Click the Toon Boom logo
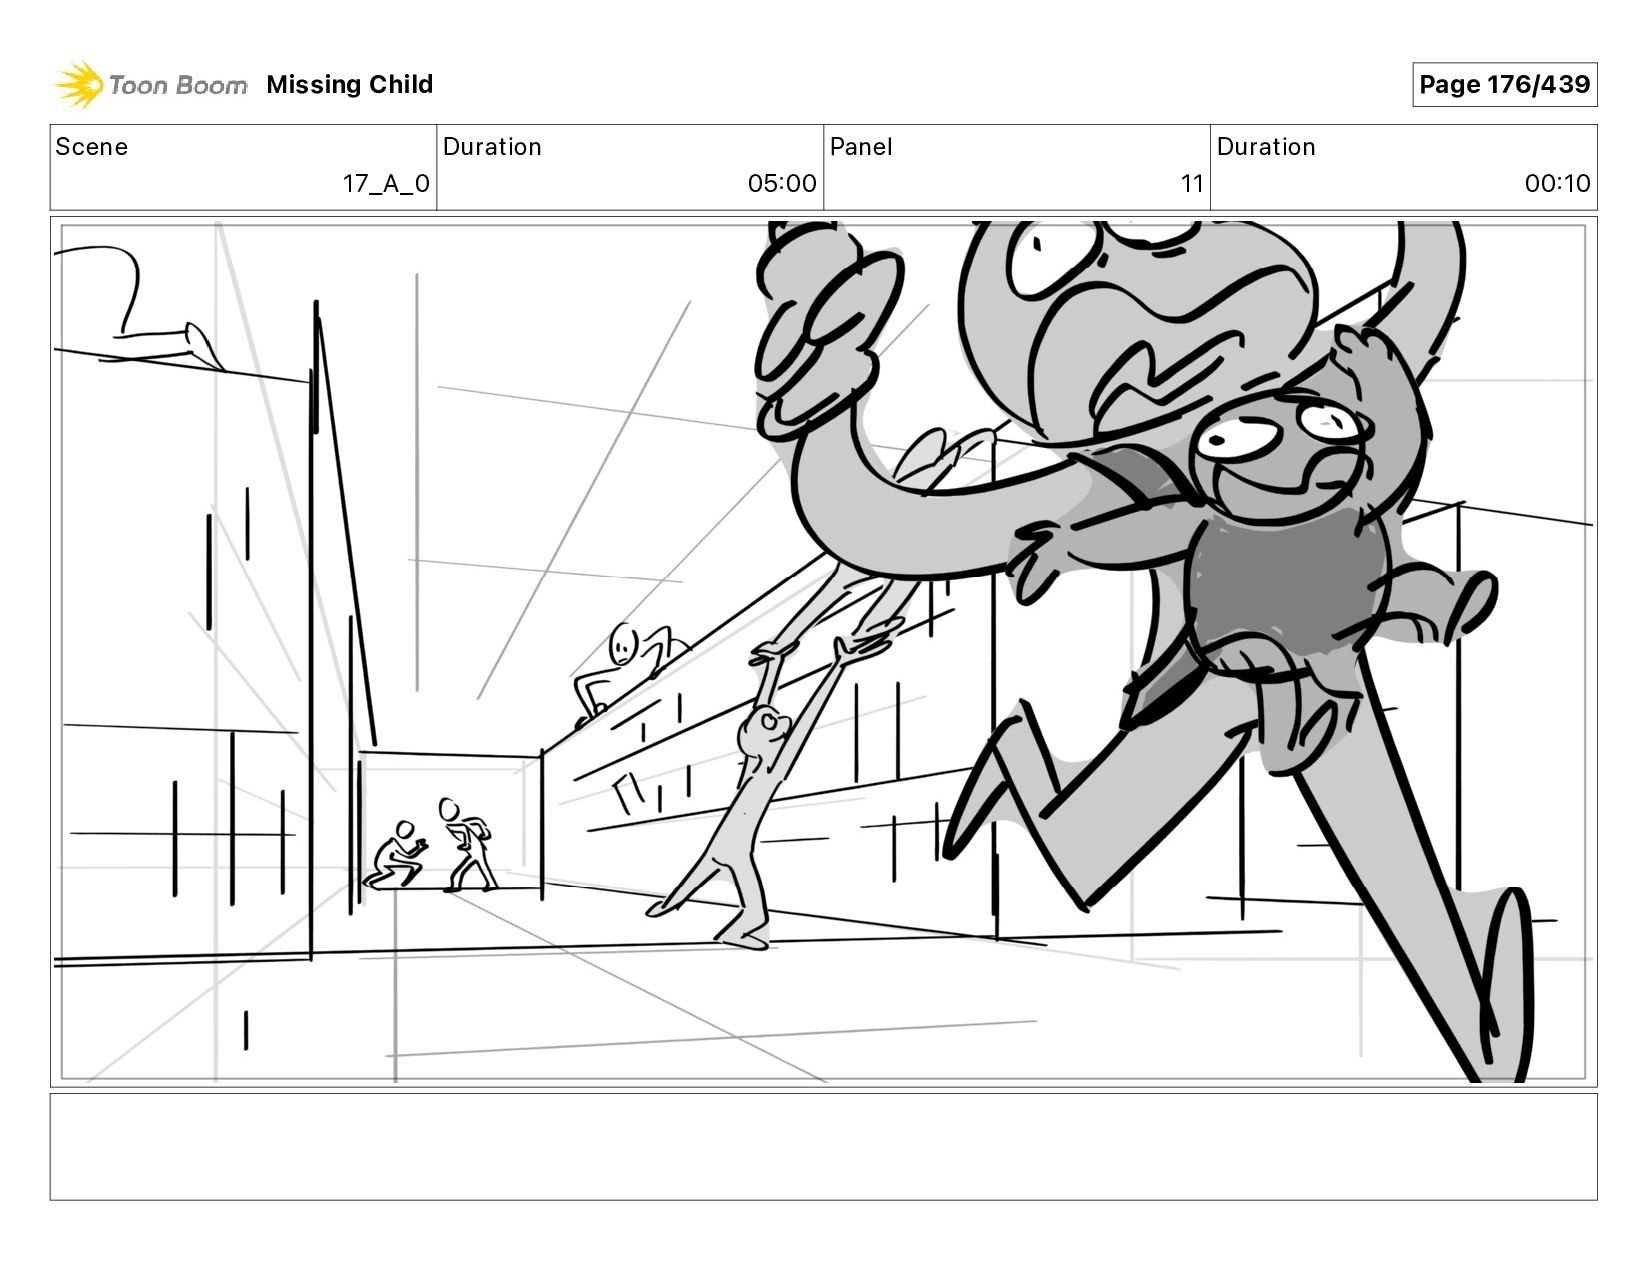Screen dimensions: 1650x1275 coord(150,84)
